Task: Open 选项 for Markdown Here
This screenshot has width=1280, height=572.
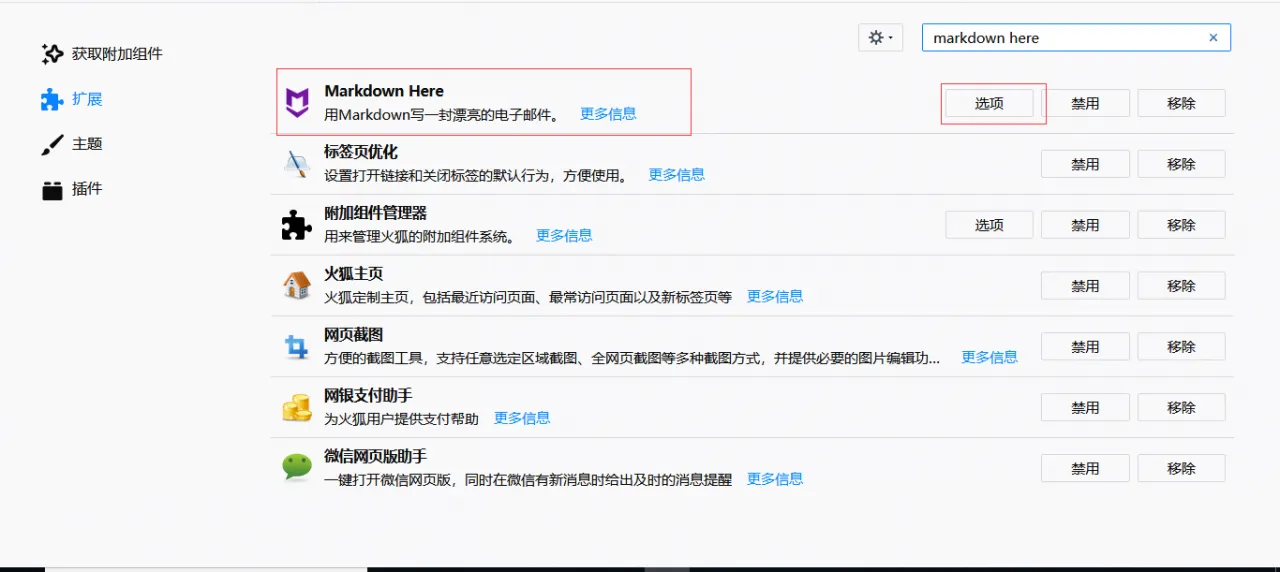Action: (989, 103)
